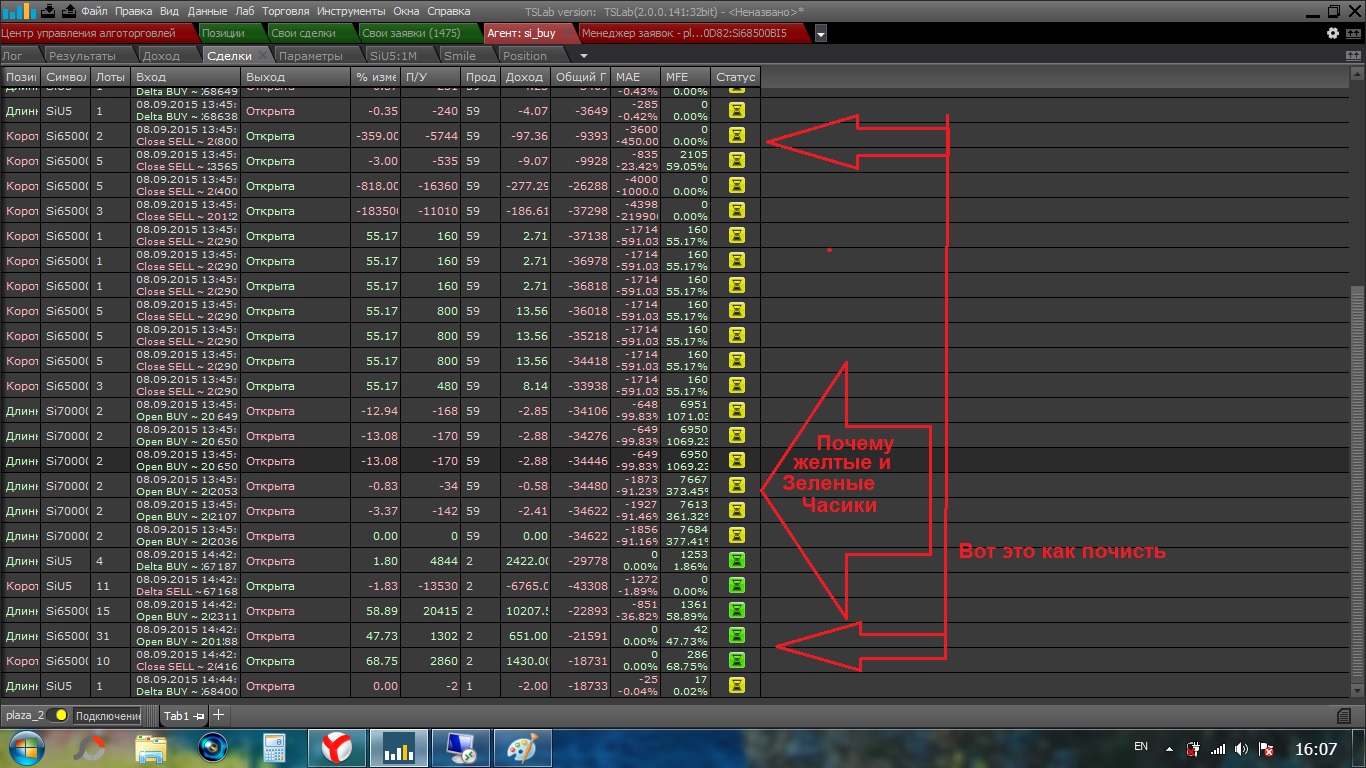Click the green status icon in the -29778 row

(737, 560)
